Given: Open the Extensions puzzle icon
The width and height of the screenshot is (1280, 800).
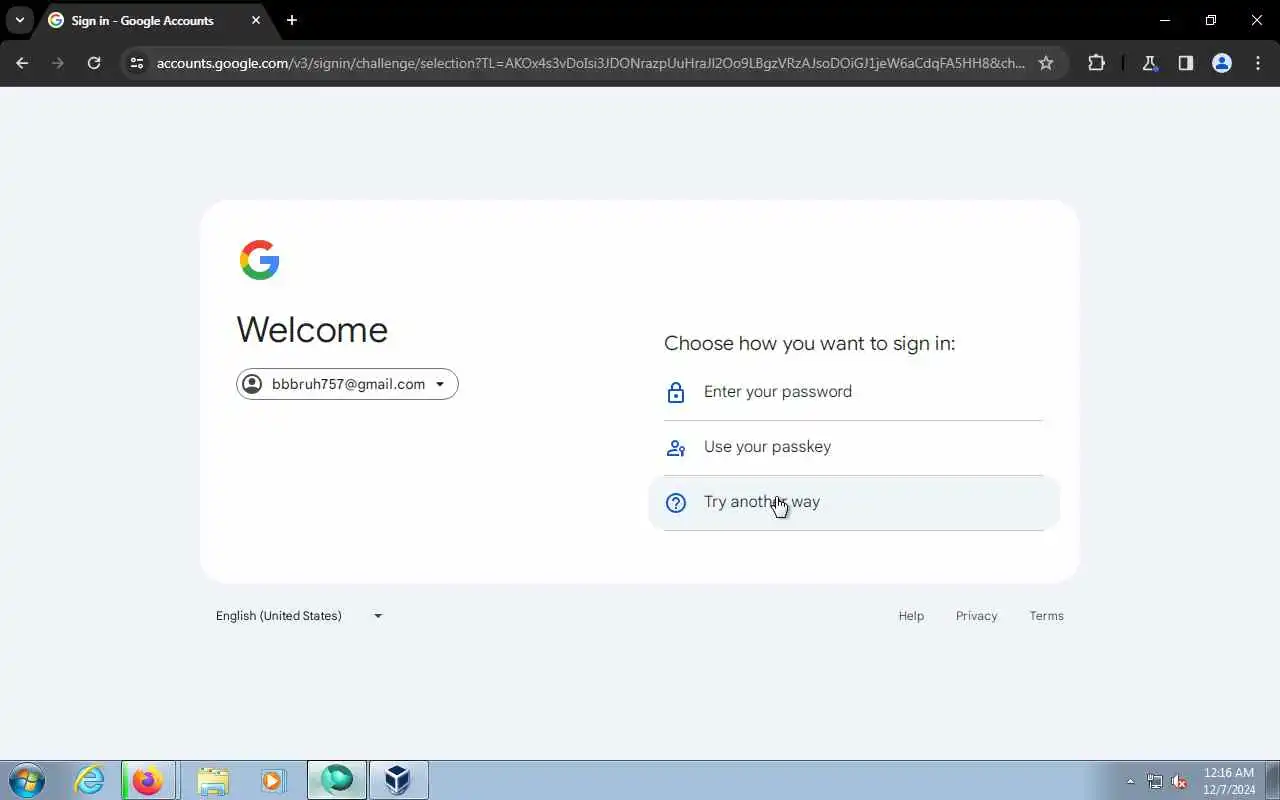Looking at the screenshot, I should [1096, 63].
